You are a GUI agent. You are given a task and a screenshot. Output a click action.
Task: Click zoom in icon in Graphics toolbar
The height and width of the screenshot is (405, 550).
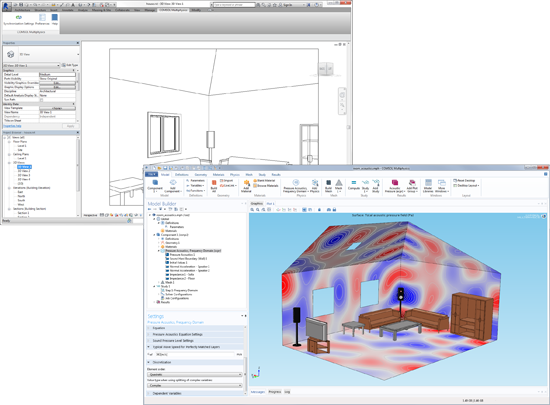(x=252, y=210)
